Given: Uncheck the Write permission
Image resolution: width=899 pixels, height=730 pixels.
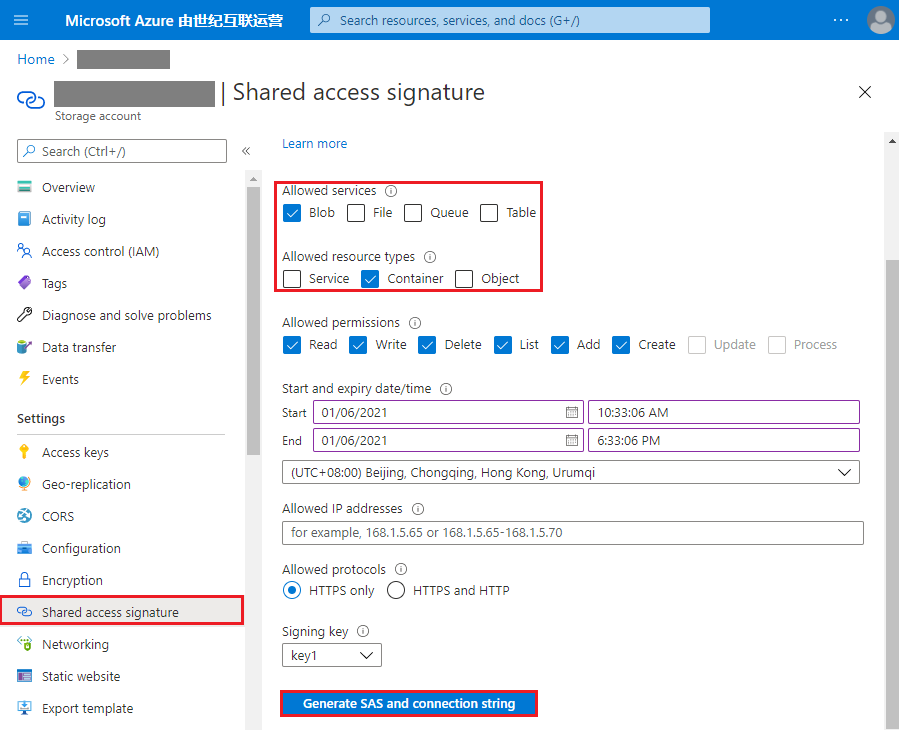Looking at the screenshot, I should point(358,345).
